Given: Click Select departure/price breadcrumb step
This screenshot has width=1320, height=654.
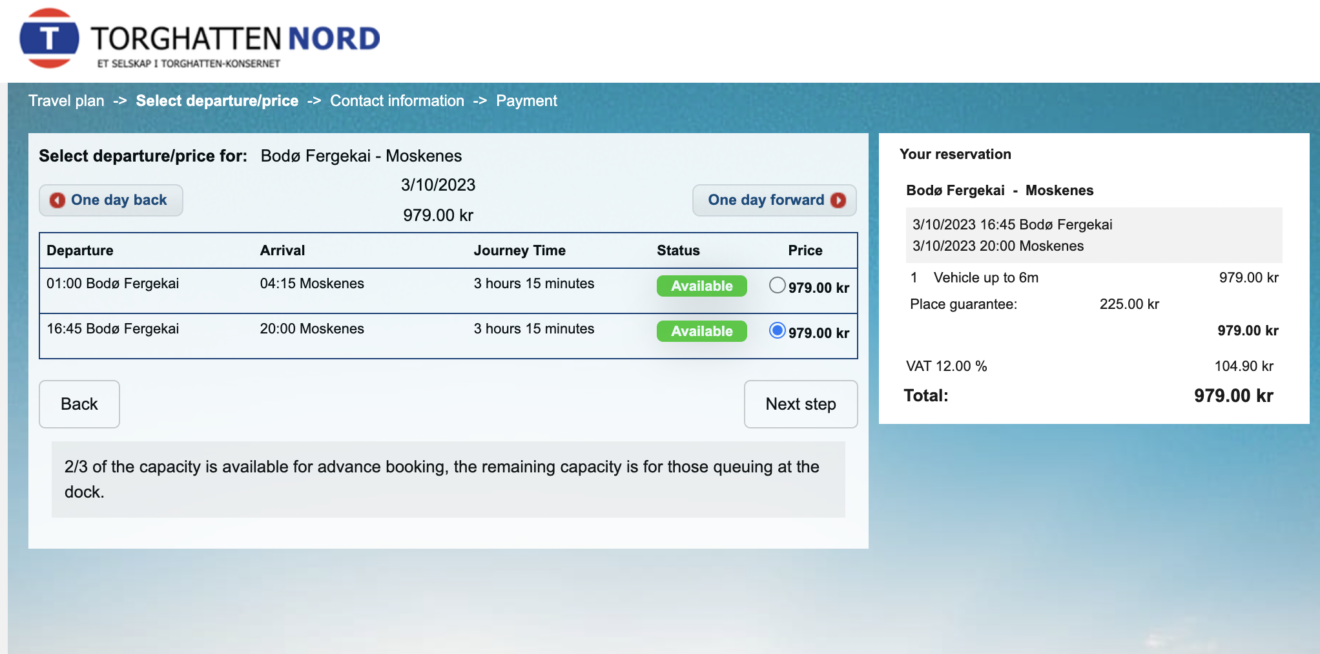Looking at the screenshot, I should 217,101.
